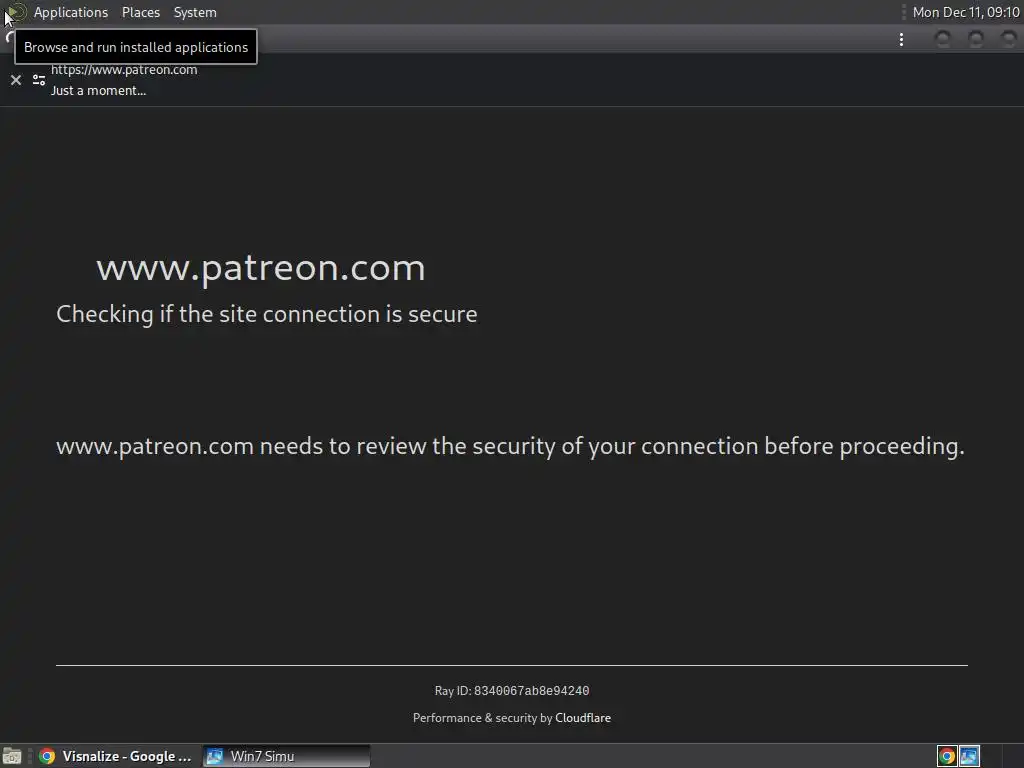Close the window using the title bar button
This screenshot has width=1024, height=768.
point(1008,39)
